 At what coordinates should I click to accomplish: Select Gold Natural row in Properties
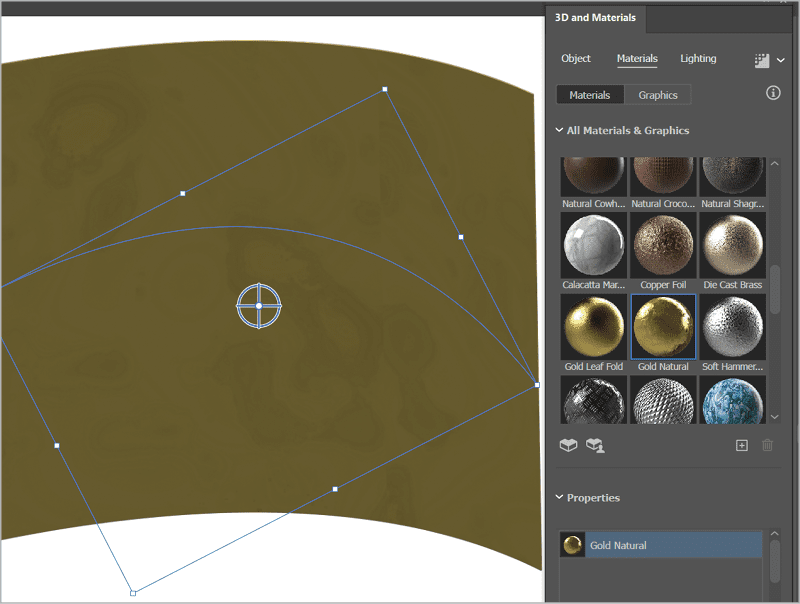click(661, 545)
